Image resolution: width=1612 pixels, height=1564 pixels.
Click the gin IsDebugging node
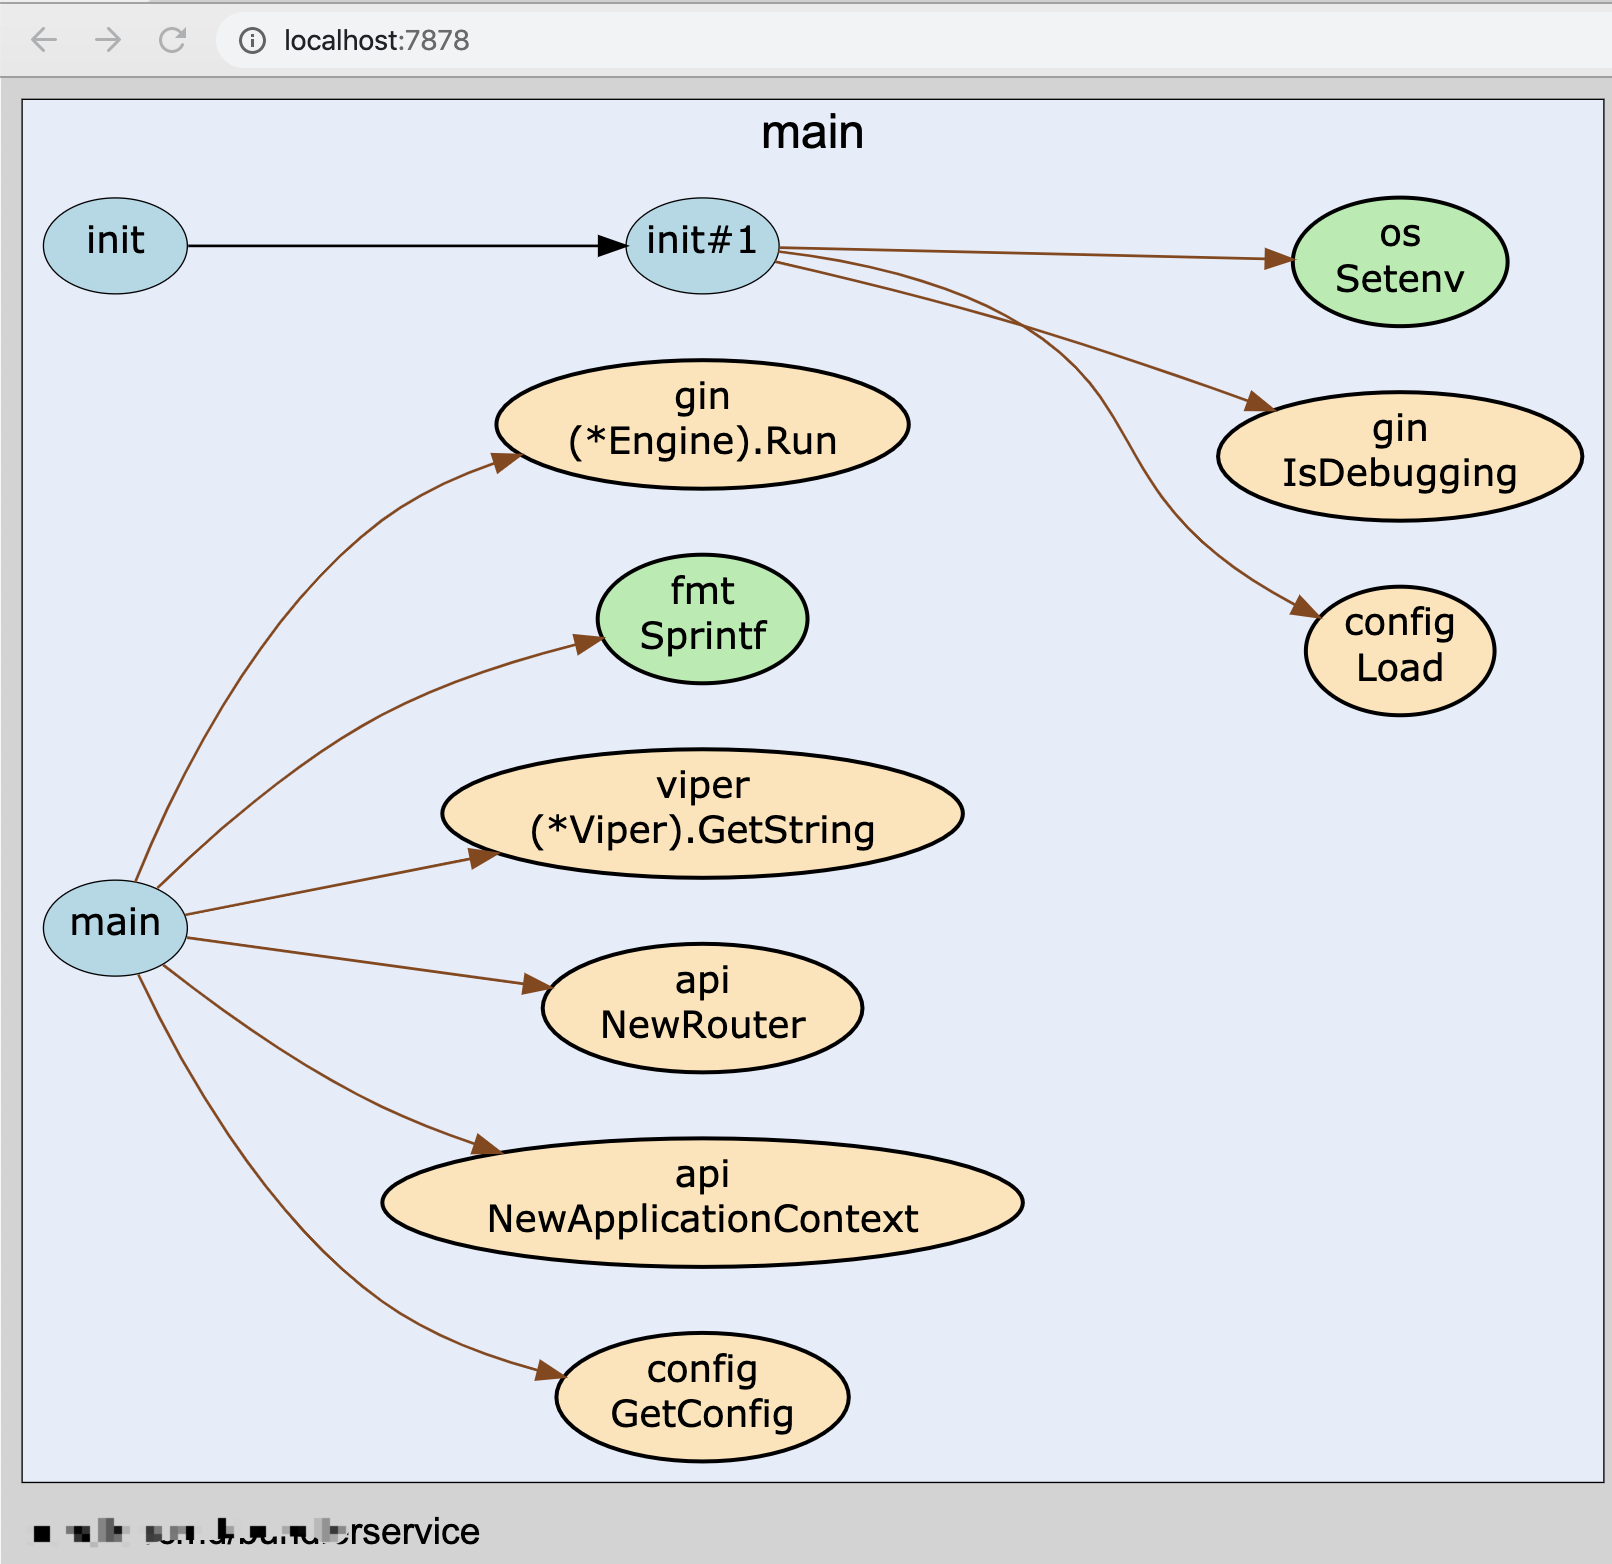click(x=1399, y=456)
